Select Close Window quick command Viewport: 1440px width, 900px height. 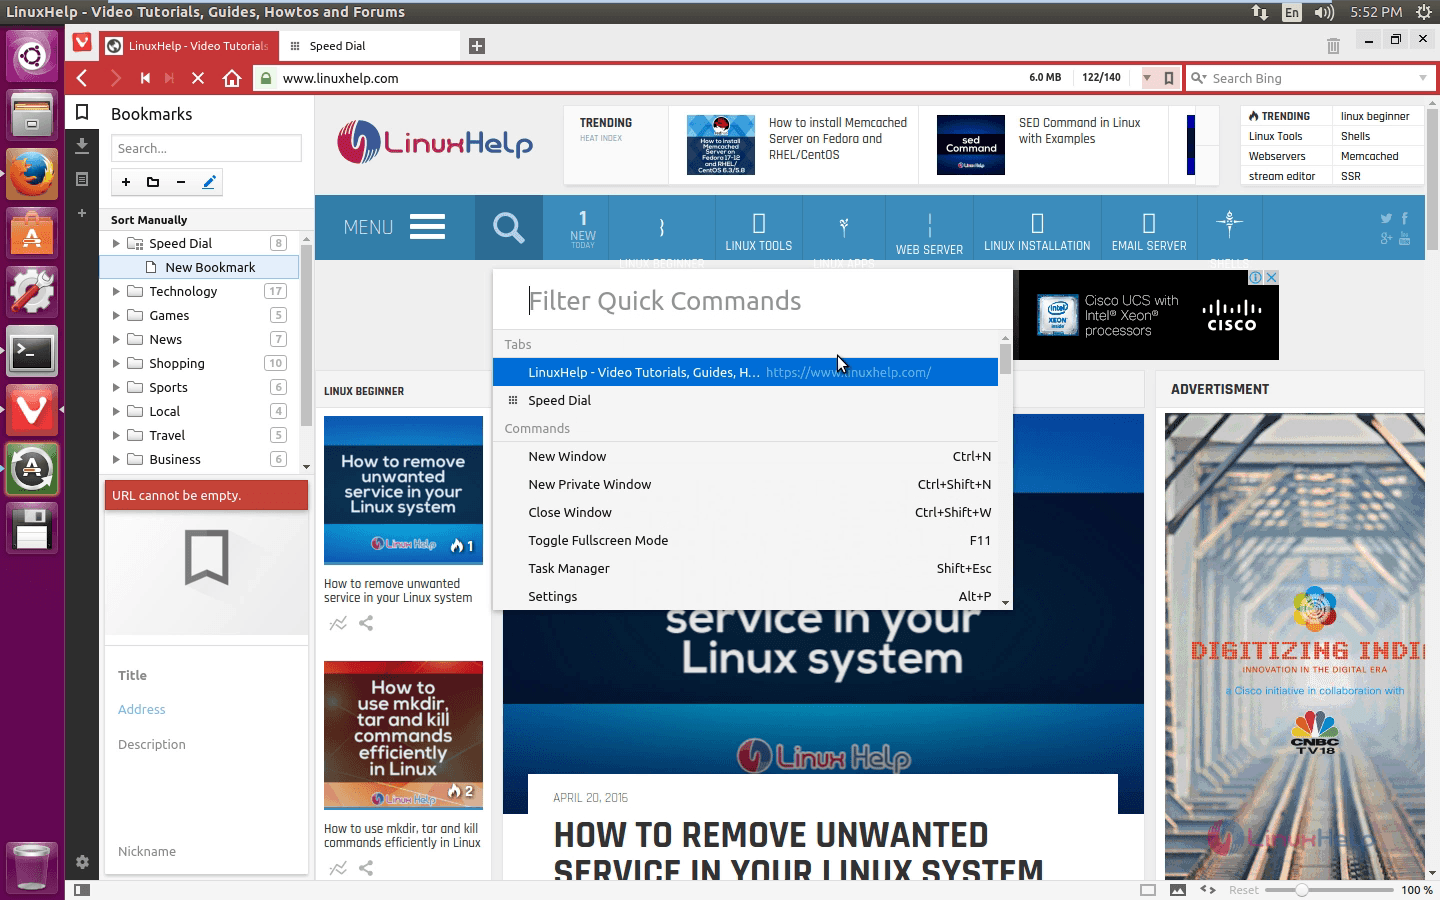(x=745, y=512)
